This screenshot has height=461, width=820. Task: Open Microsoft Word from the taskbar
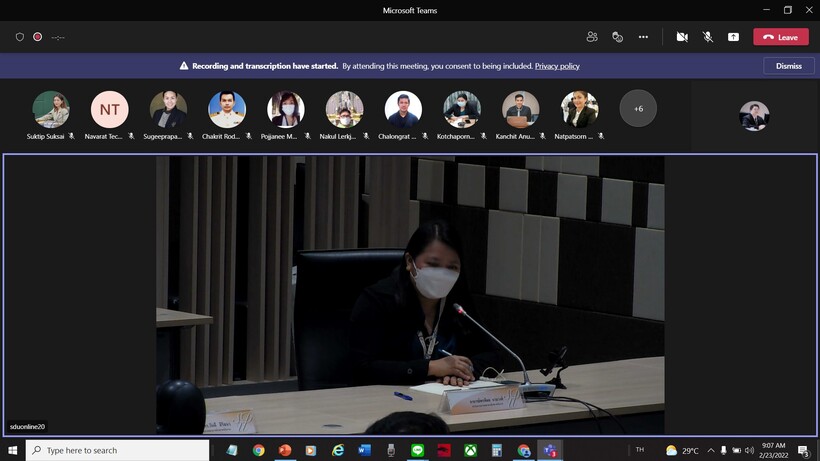click(364, 451)
